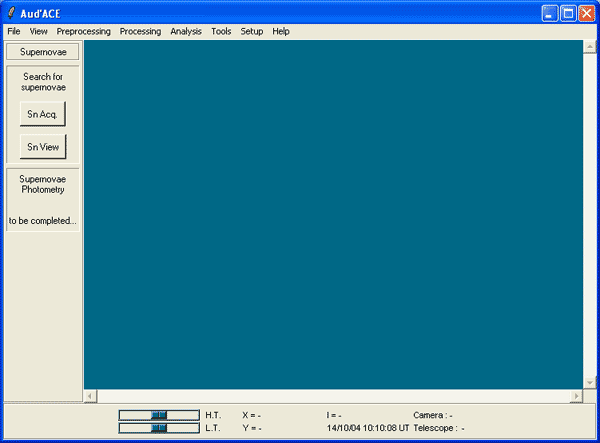Maximize the Aud'ACE window
600x443 pixels.
pyautogui.click(x=568, y=14)
